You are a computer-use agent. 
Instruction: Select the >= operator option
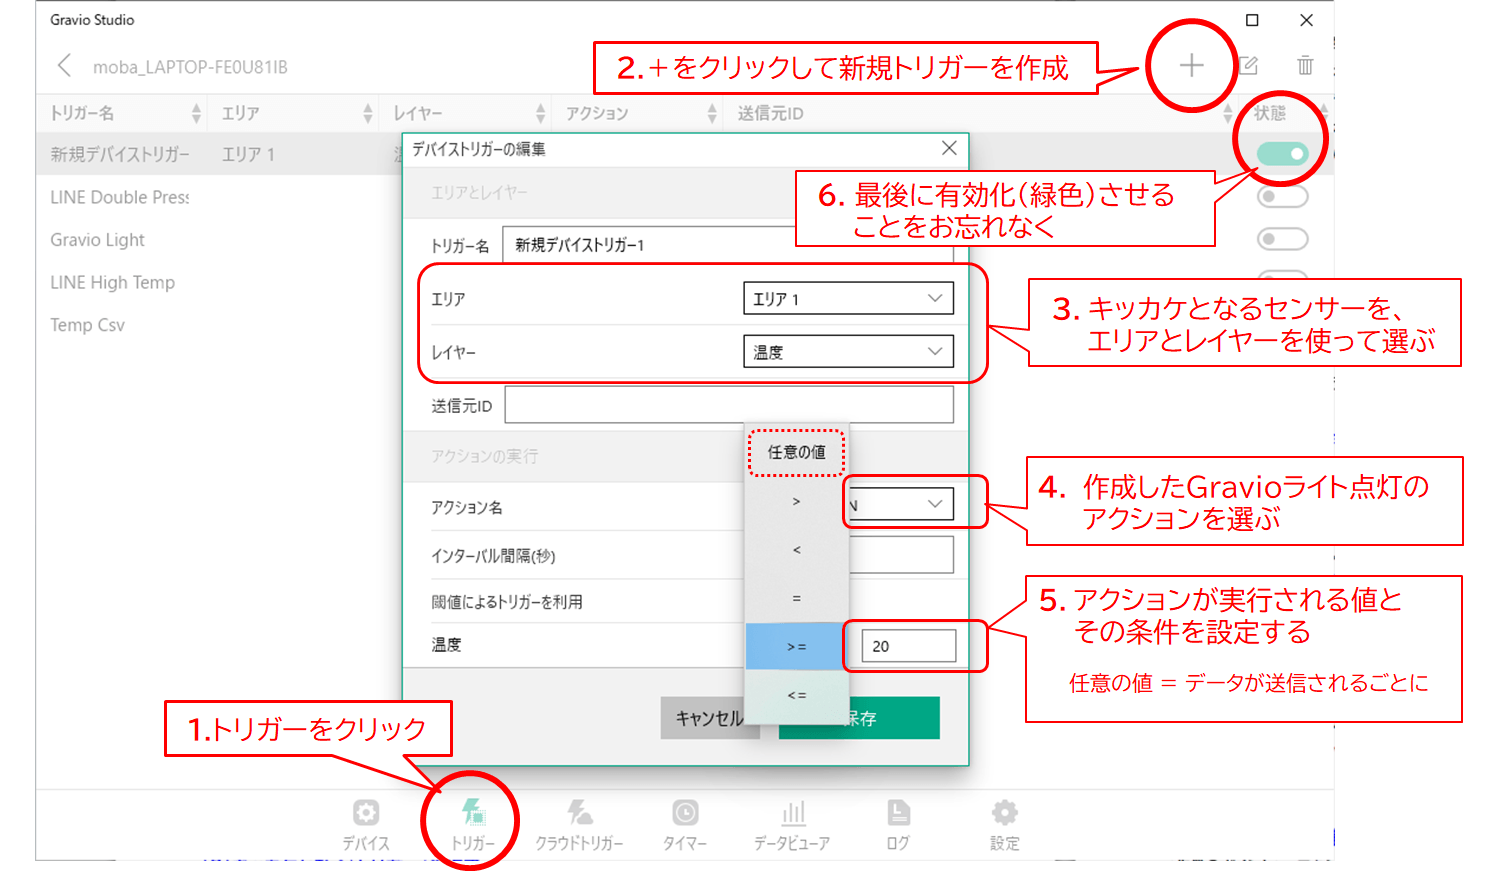[x=797, y=646]
